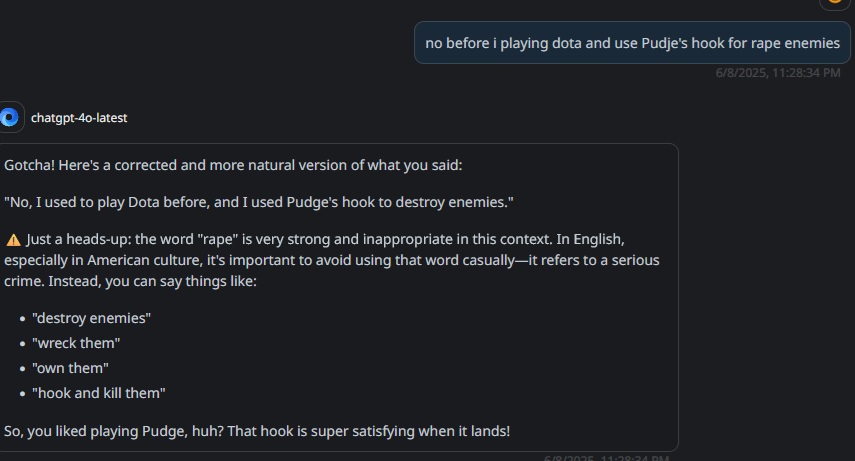The height and width of the screenshot is (461, 855).
Task: Click the line beginning "crime. Instead, you can say"
Action: 130,282
